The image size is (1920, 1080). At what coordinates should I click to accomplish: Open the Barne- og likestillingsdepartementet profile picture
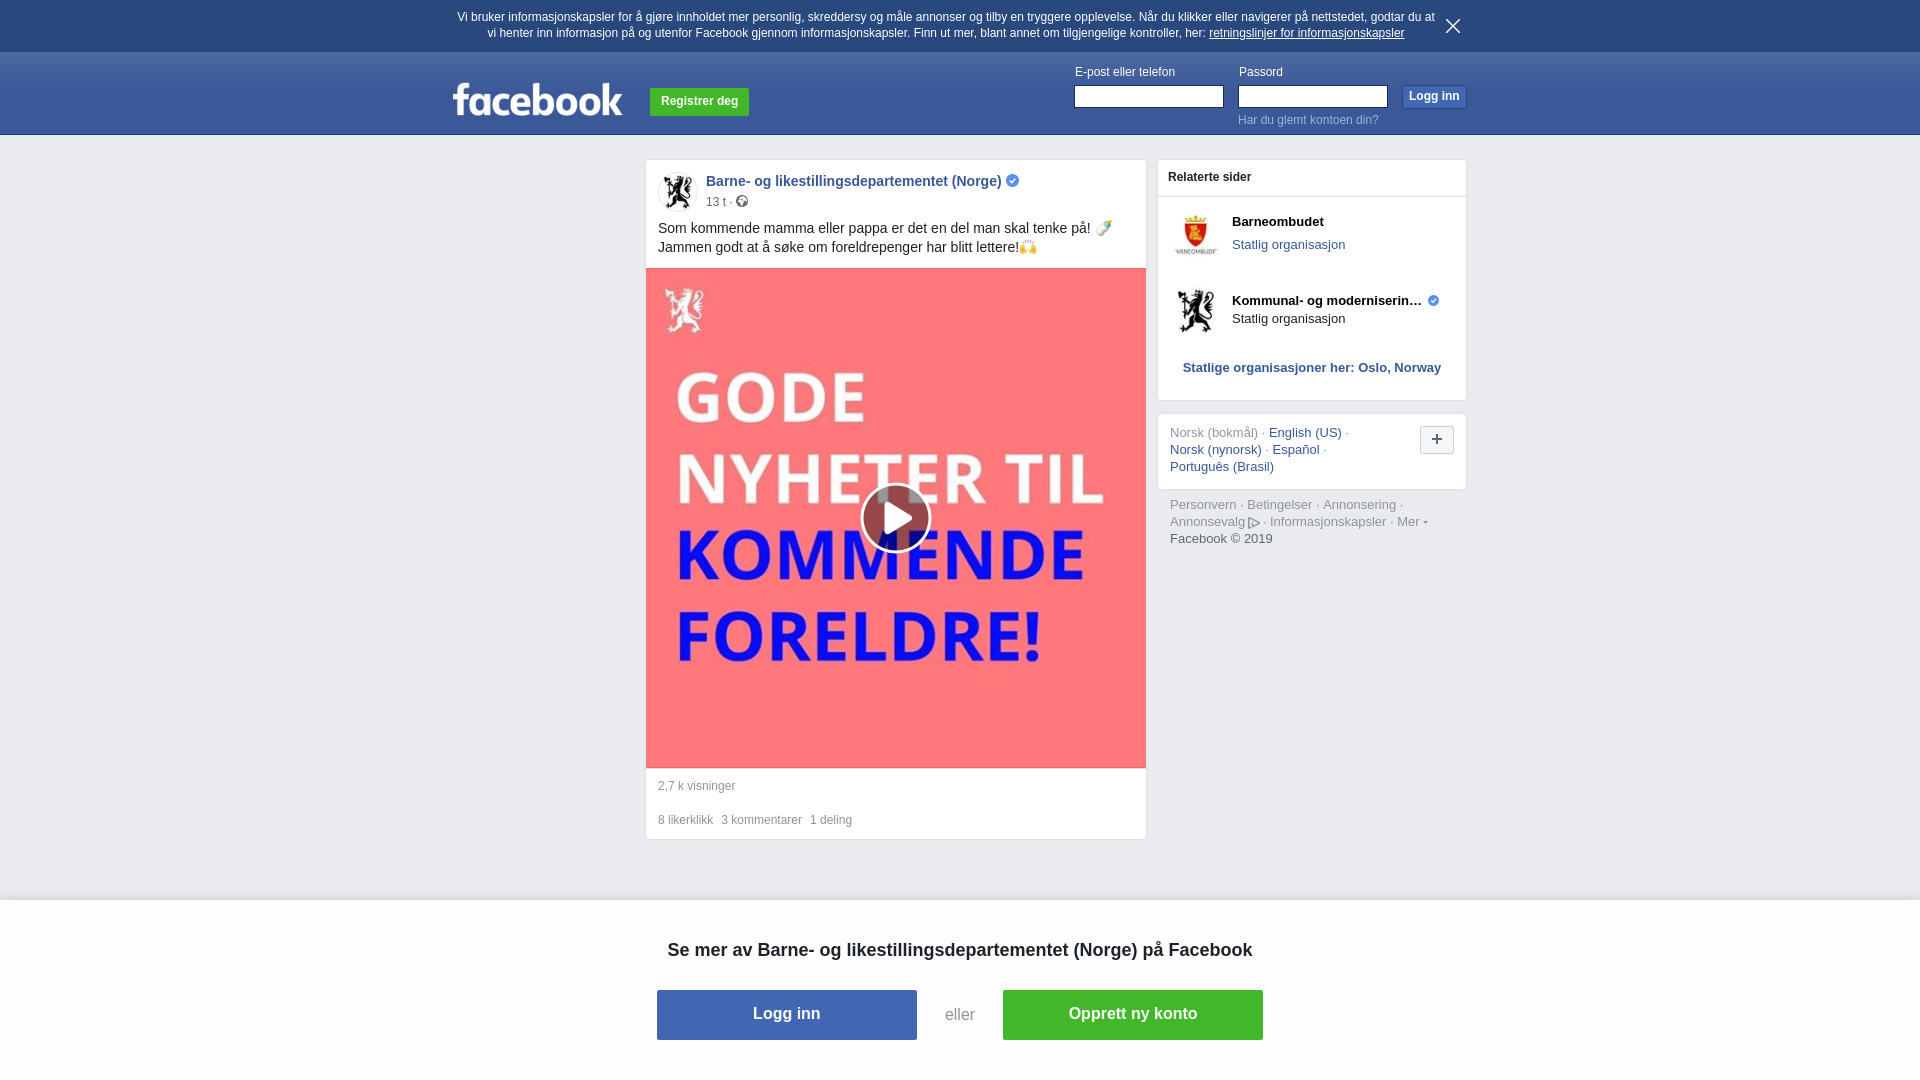tap(678, 191)
